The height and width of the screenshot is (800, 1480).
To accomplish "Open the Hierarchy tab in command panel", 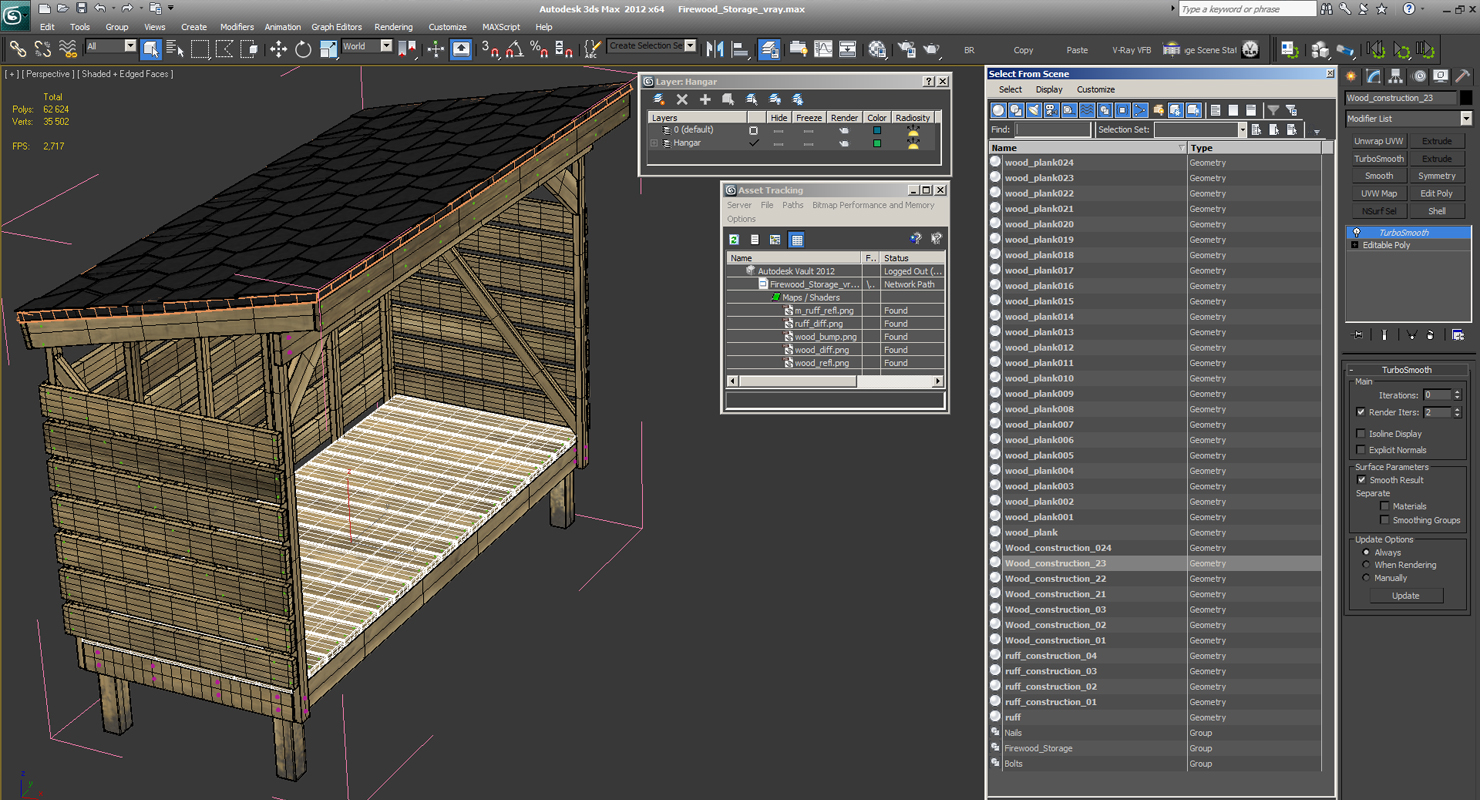I will click(x=1396, y=76).
